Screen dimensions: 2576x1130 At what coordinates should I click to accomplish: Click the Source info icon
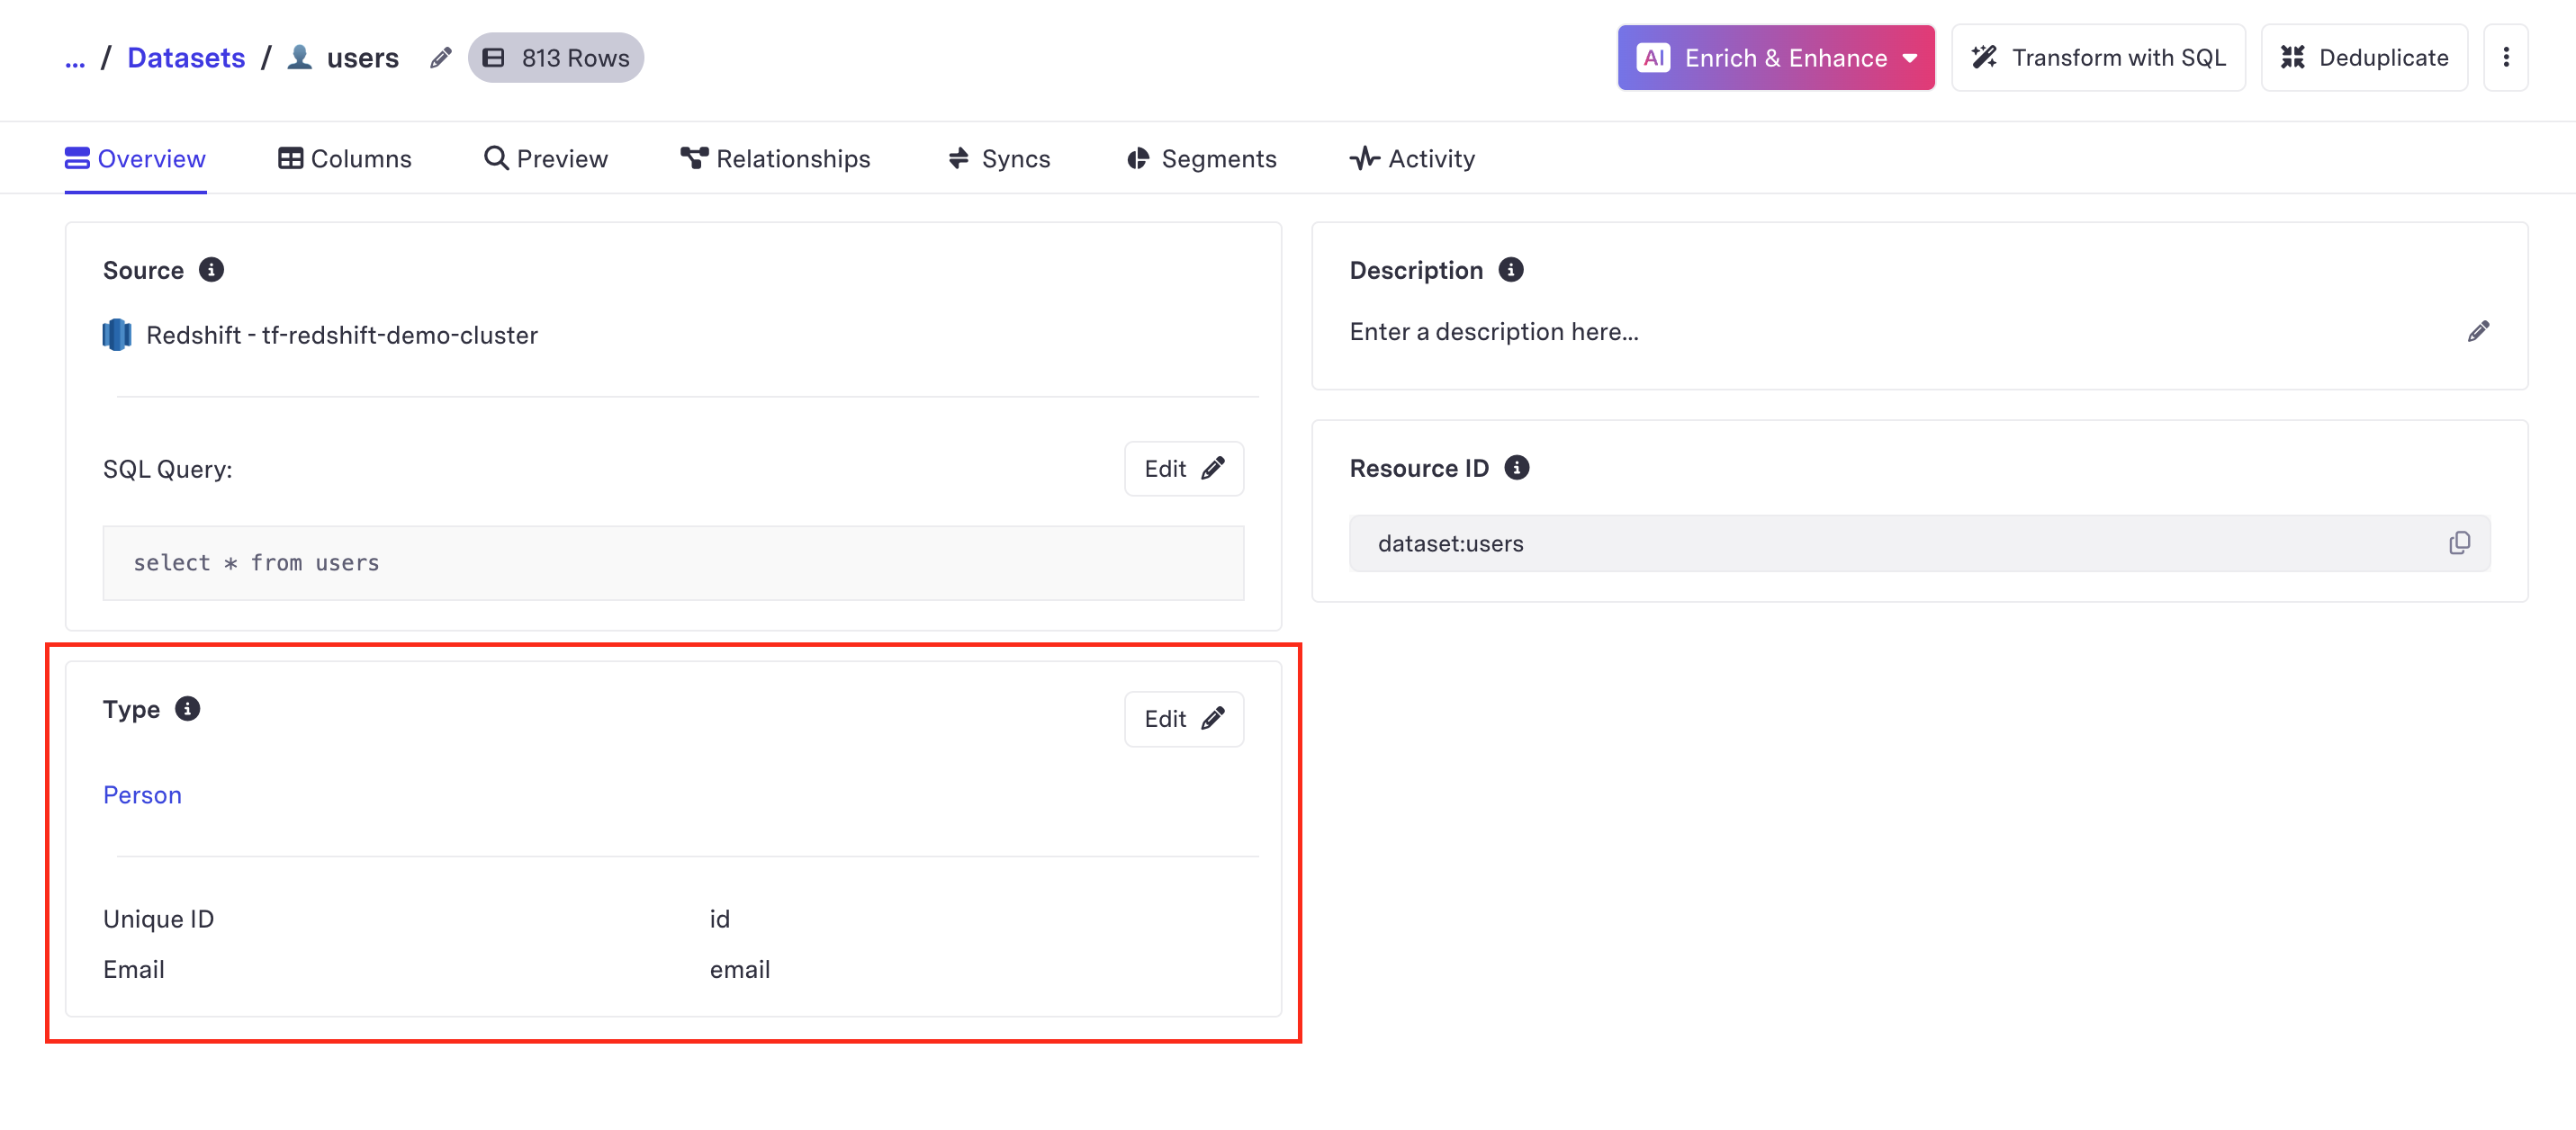211,270
